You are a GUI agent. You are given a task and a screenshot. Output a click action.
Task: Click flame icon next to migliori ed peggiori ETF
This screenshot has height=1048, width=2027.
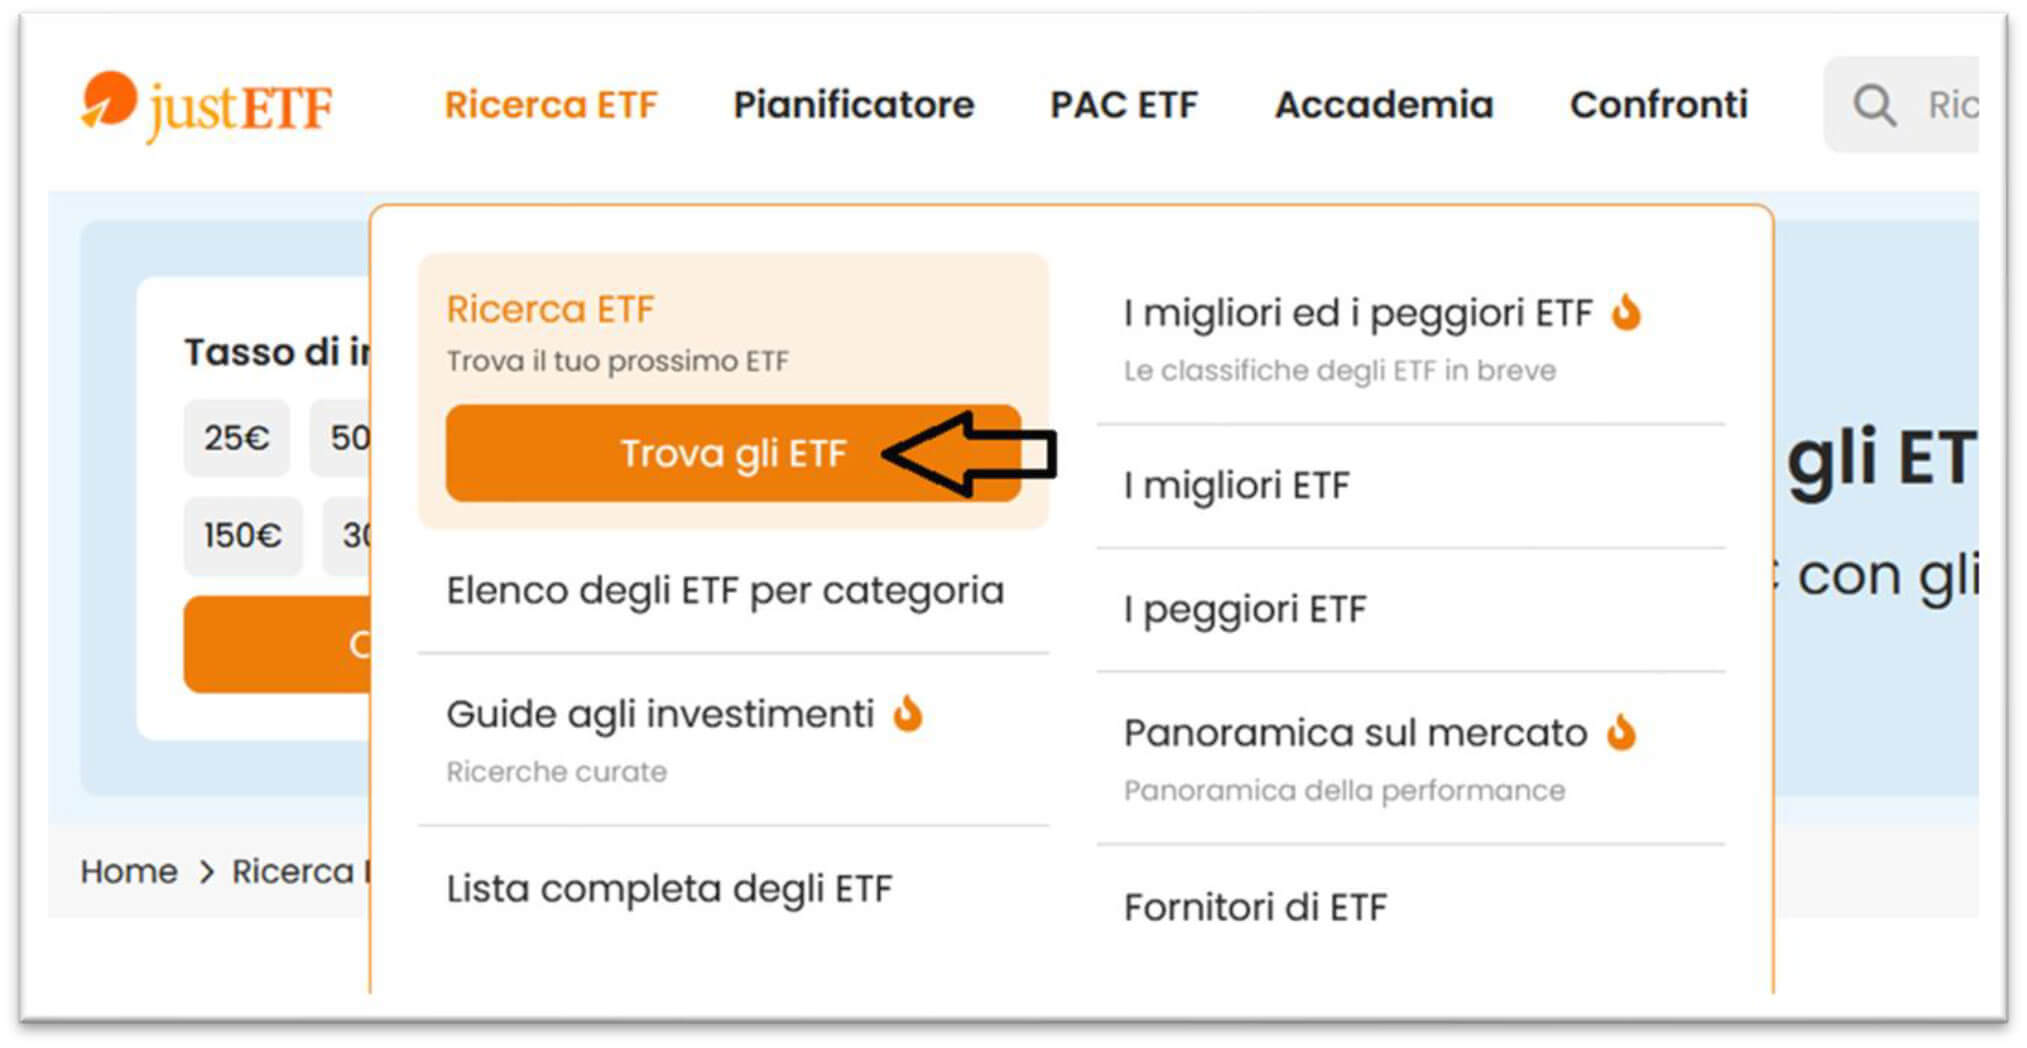point(1626,313)
